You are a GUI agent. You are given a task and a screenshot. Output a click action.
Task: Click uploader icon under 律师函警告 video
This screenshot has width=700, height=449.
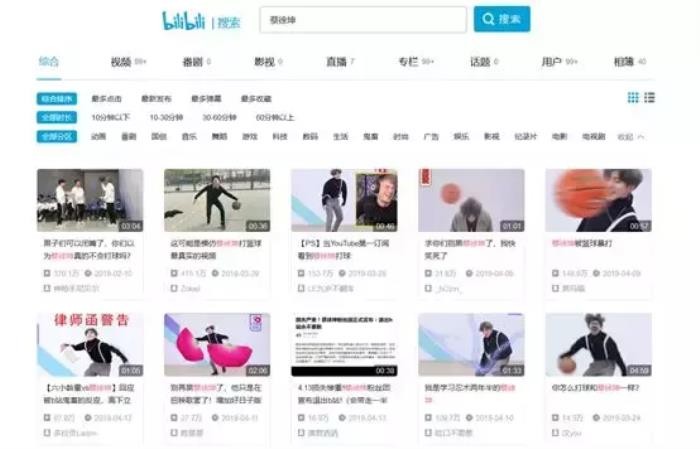pyautogui.click(x=47, y=431)
